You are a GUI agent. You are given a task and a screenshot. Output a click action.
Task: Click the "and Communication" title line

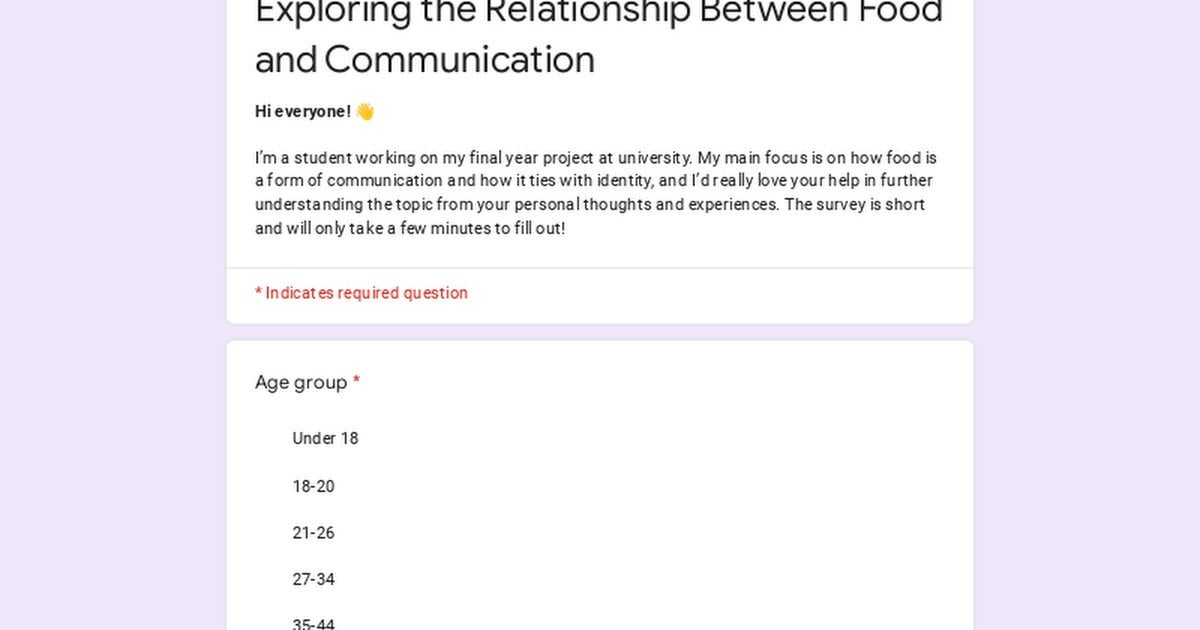[x=425, y=60]
